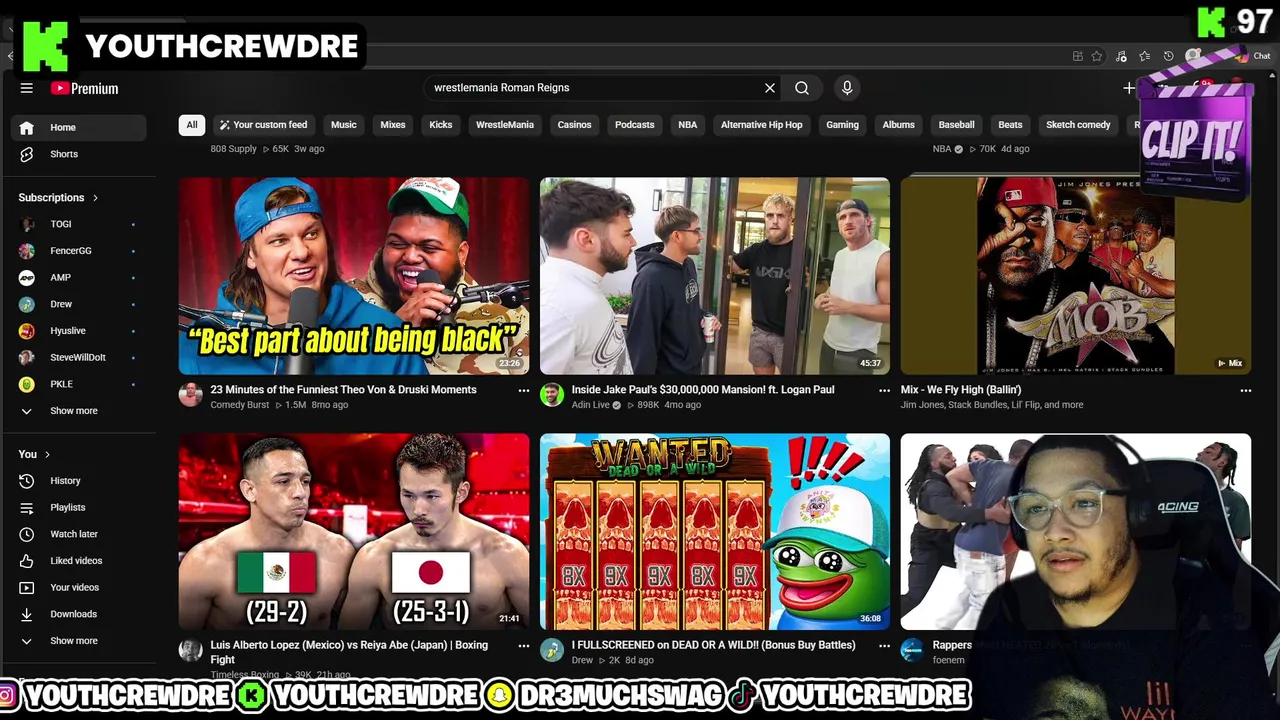1280x720 pixels.
Task: Open the YouTube hamburger guide menu
Action: pos(27,88)
